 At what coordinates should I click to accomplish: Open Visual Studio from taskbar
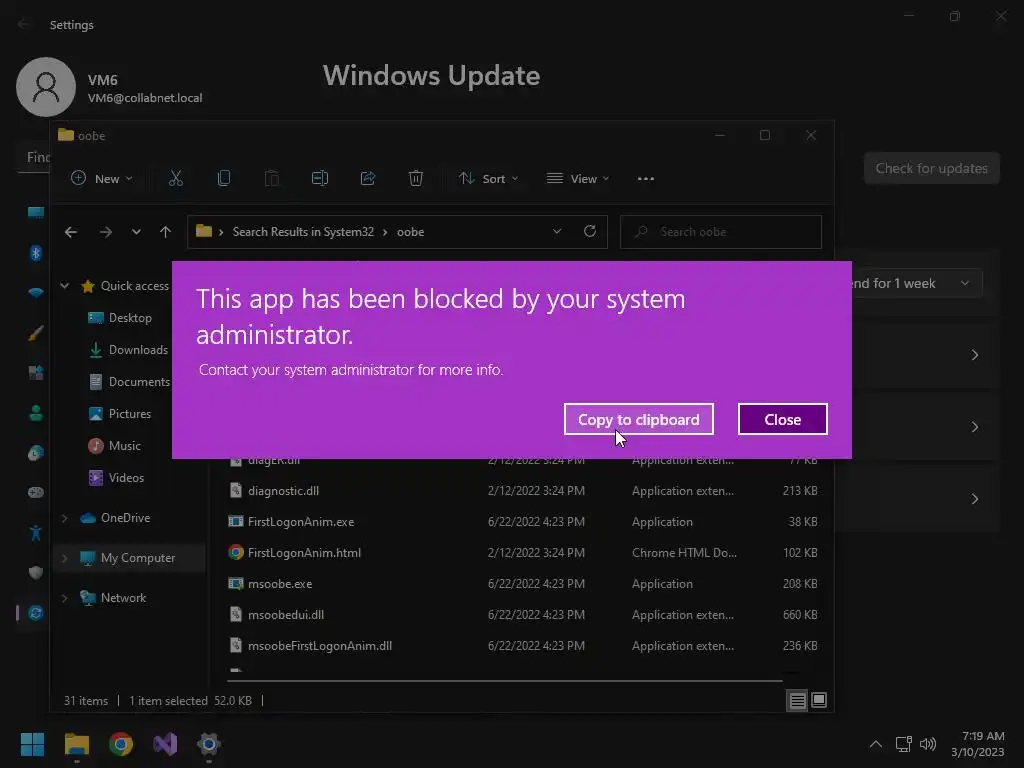coord(165,744)
